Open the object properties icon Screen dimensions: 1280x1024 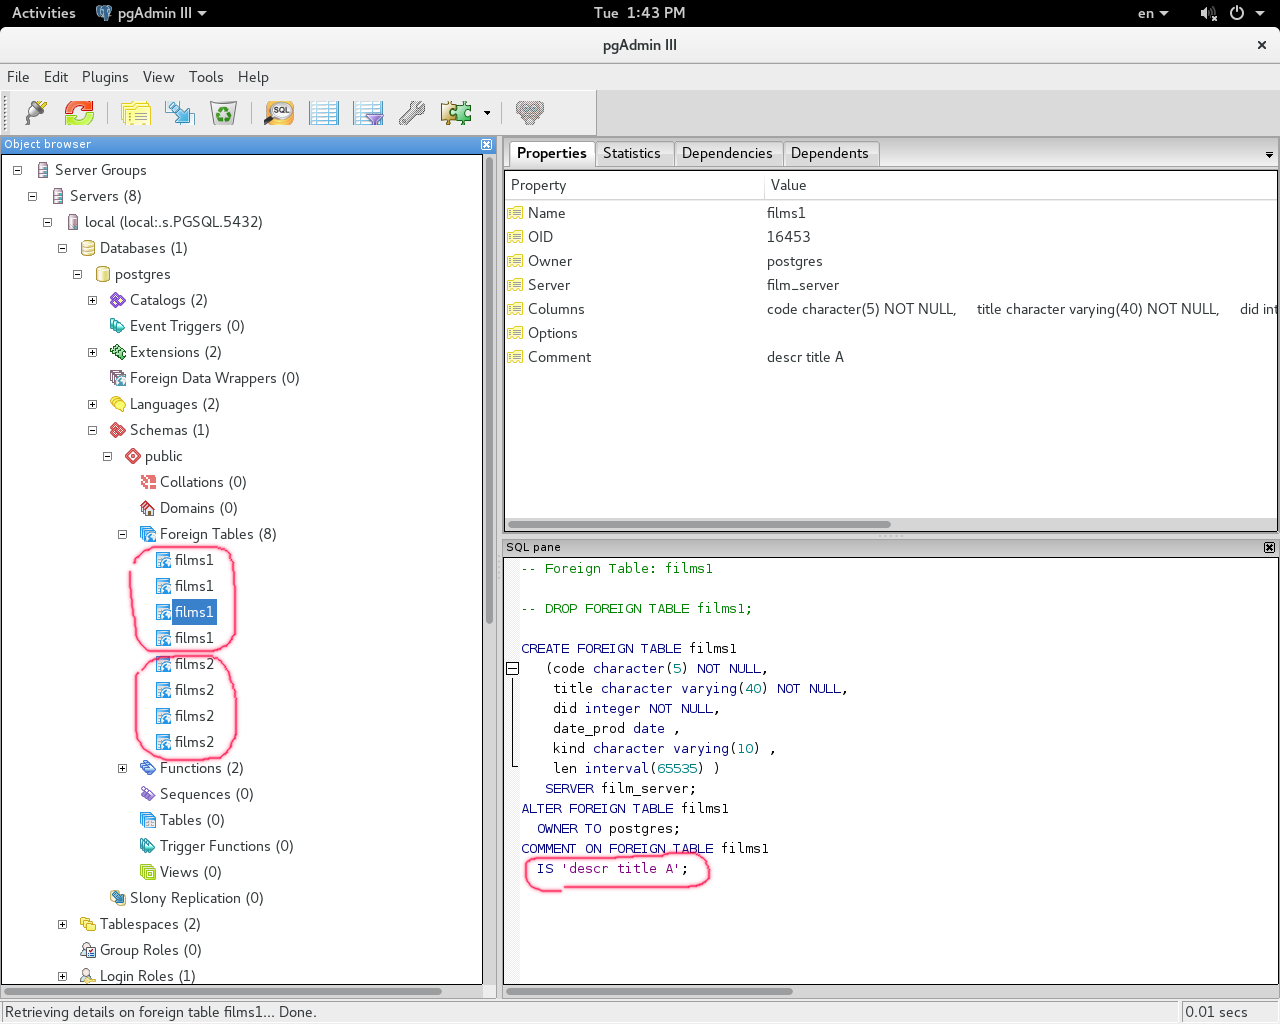(x=136, y=113)
